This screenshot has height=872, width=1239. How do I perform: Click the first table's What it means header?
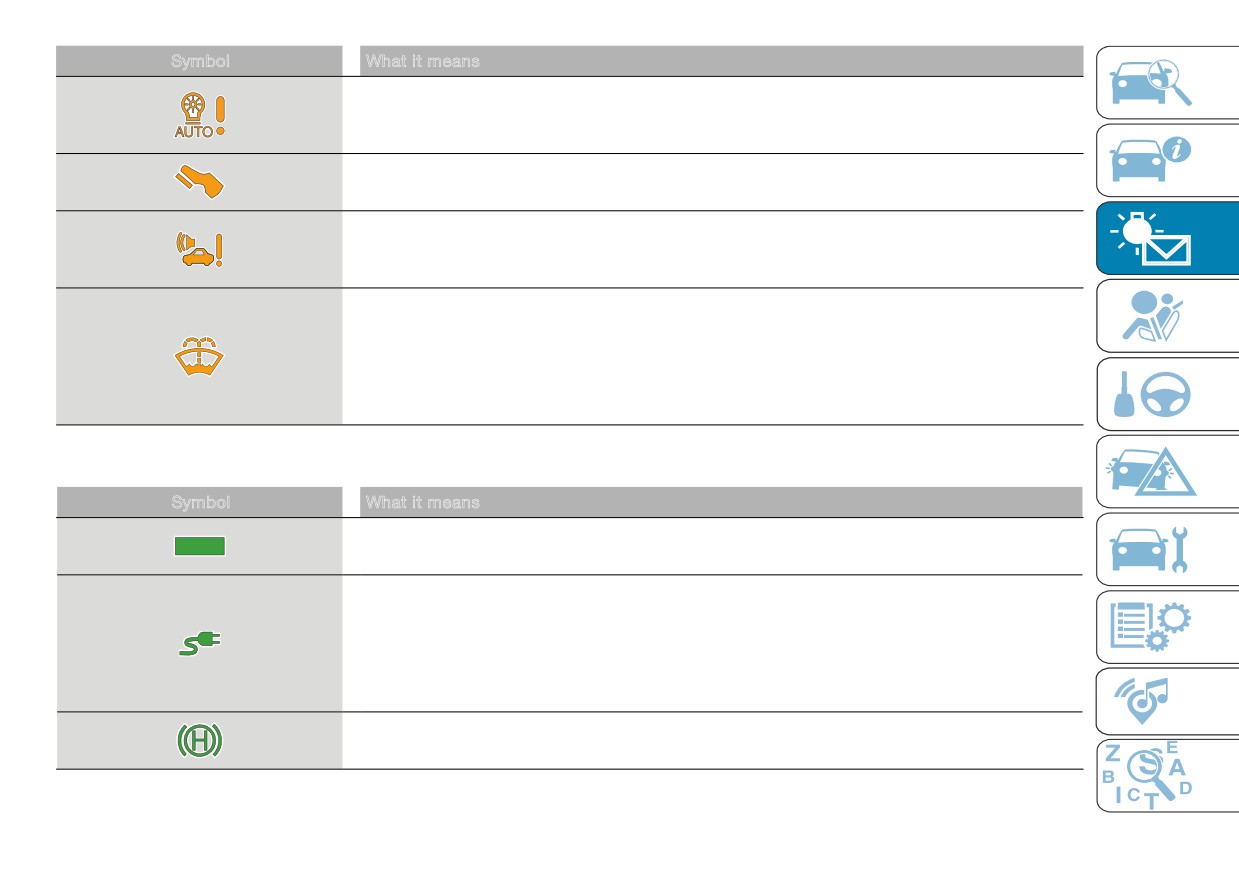pos(422,61)
